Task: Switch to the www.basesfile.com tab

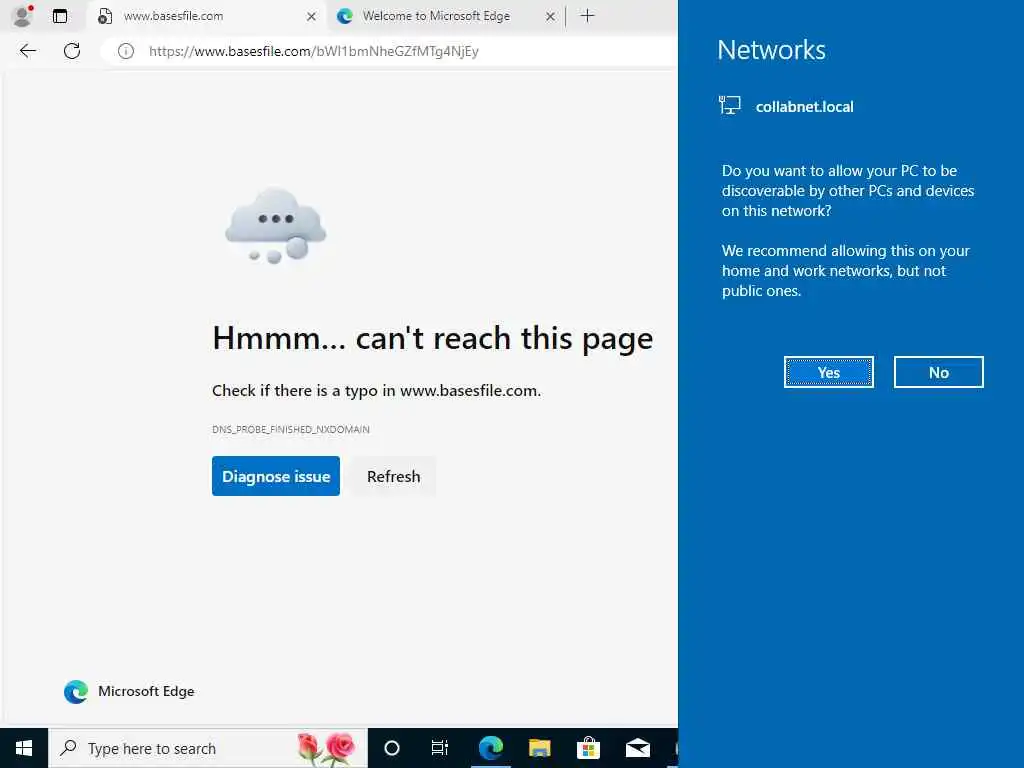Action: (x=205, y=16)
